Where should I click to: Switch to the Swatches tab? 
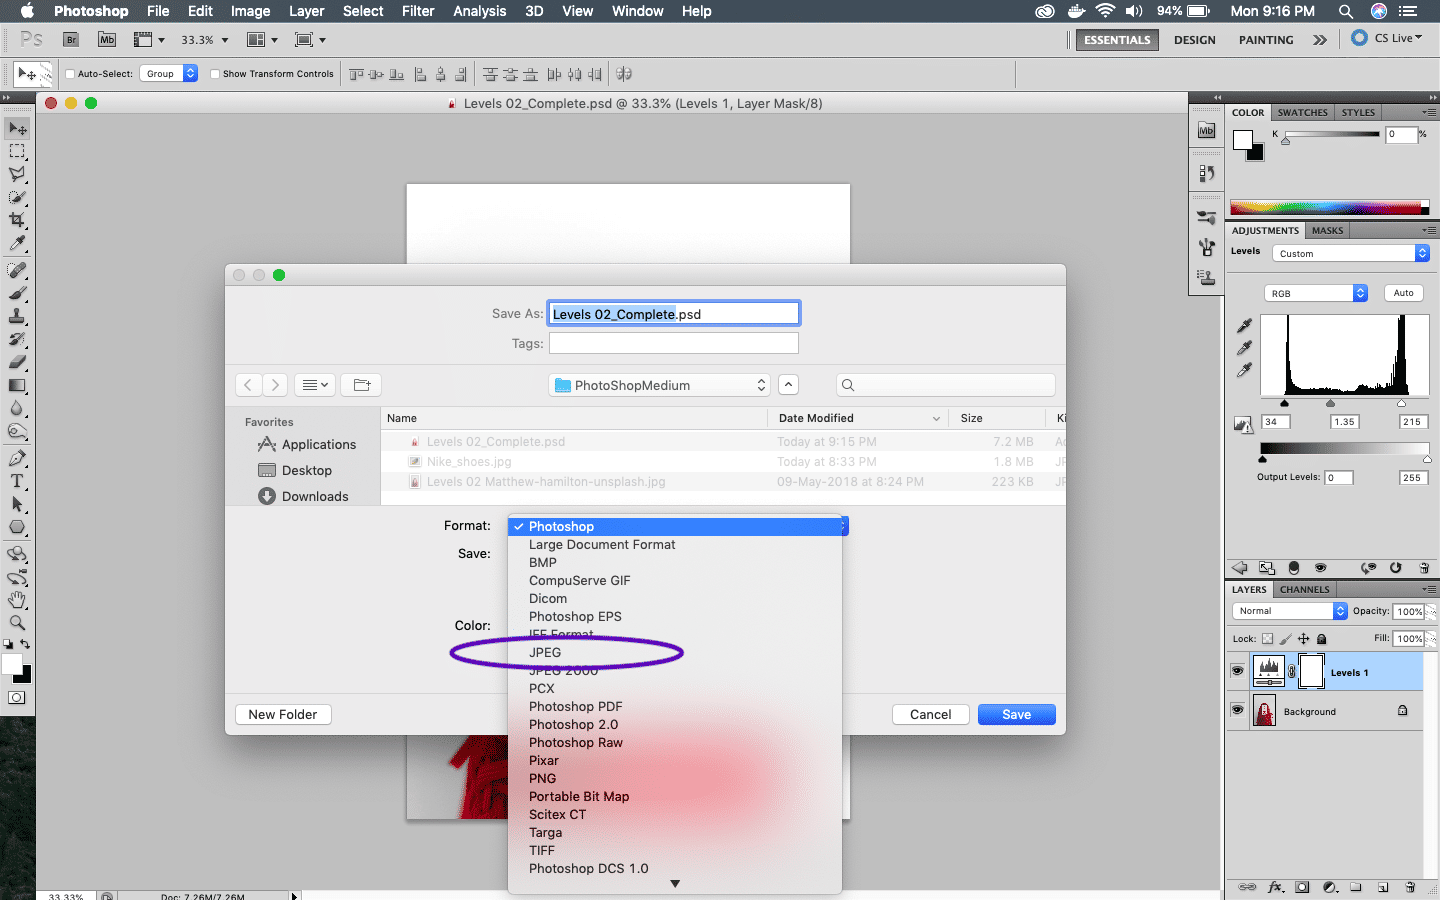point(1302,113)
